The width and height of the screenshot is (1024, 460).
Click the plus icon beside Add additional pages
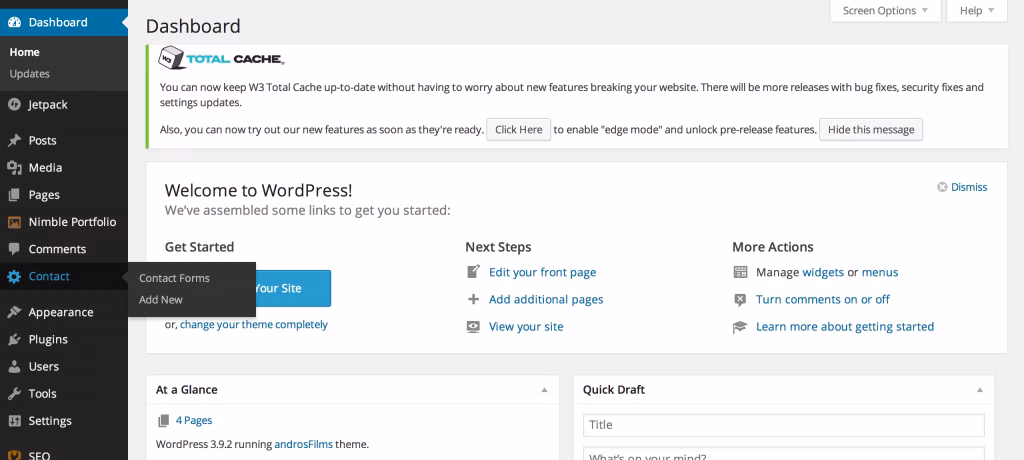(473, 299)
